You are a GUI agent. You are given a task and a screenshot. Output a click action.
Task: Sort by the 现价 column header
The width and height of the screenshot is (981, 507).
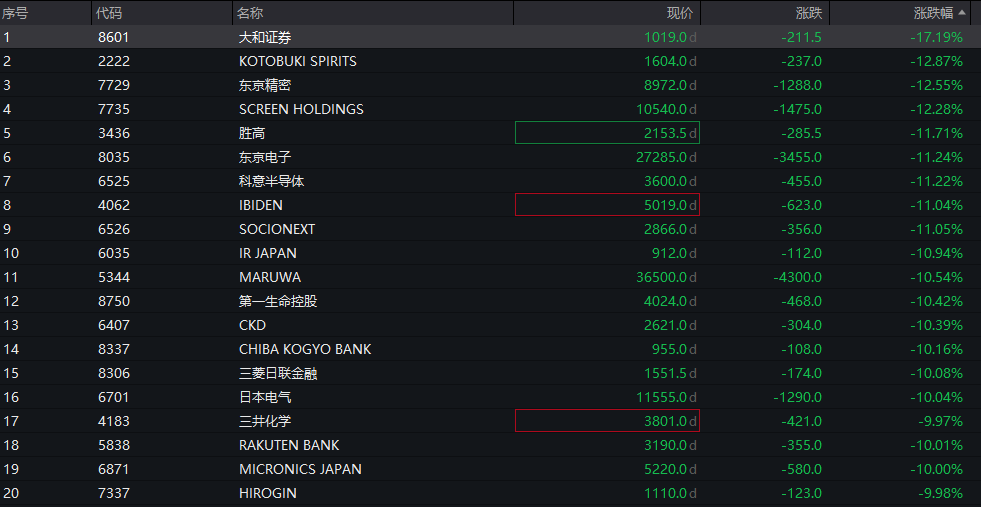coord(679,13)
